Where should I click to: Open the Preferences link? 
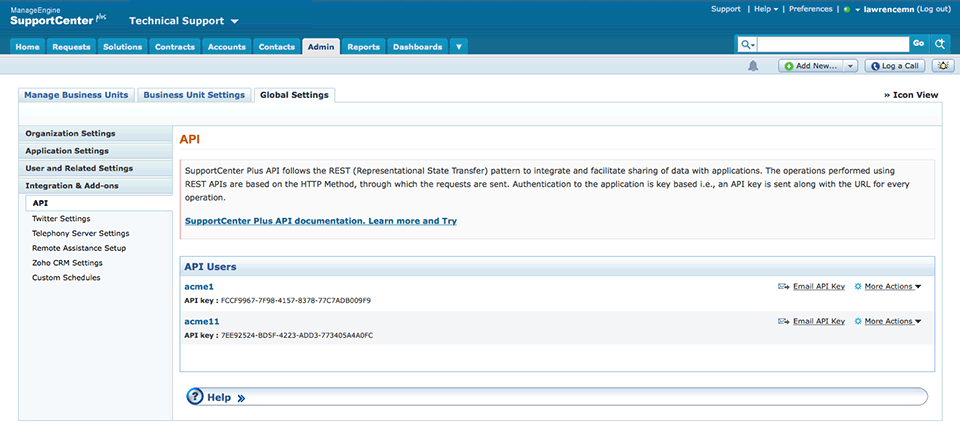click(x=811, y=9)
